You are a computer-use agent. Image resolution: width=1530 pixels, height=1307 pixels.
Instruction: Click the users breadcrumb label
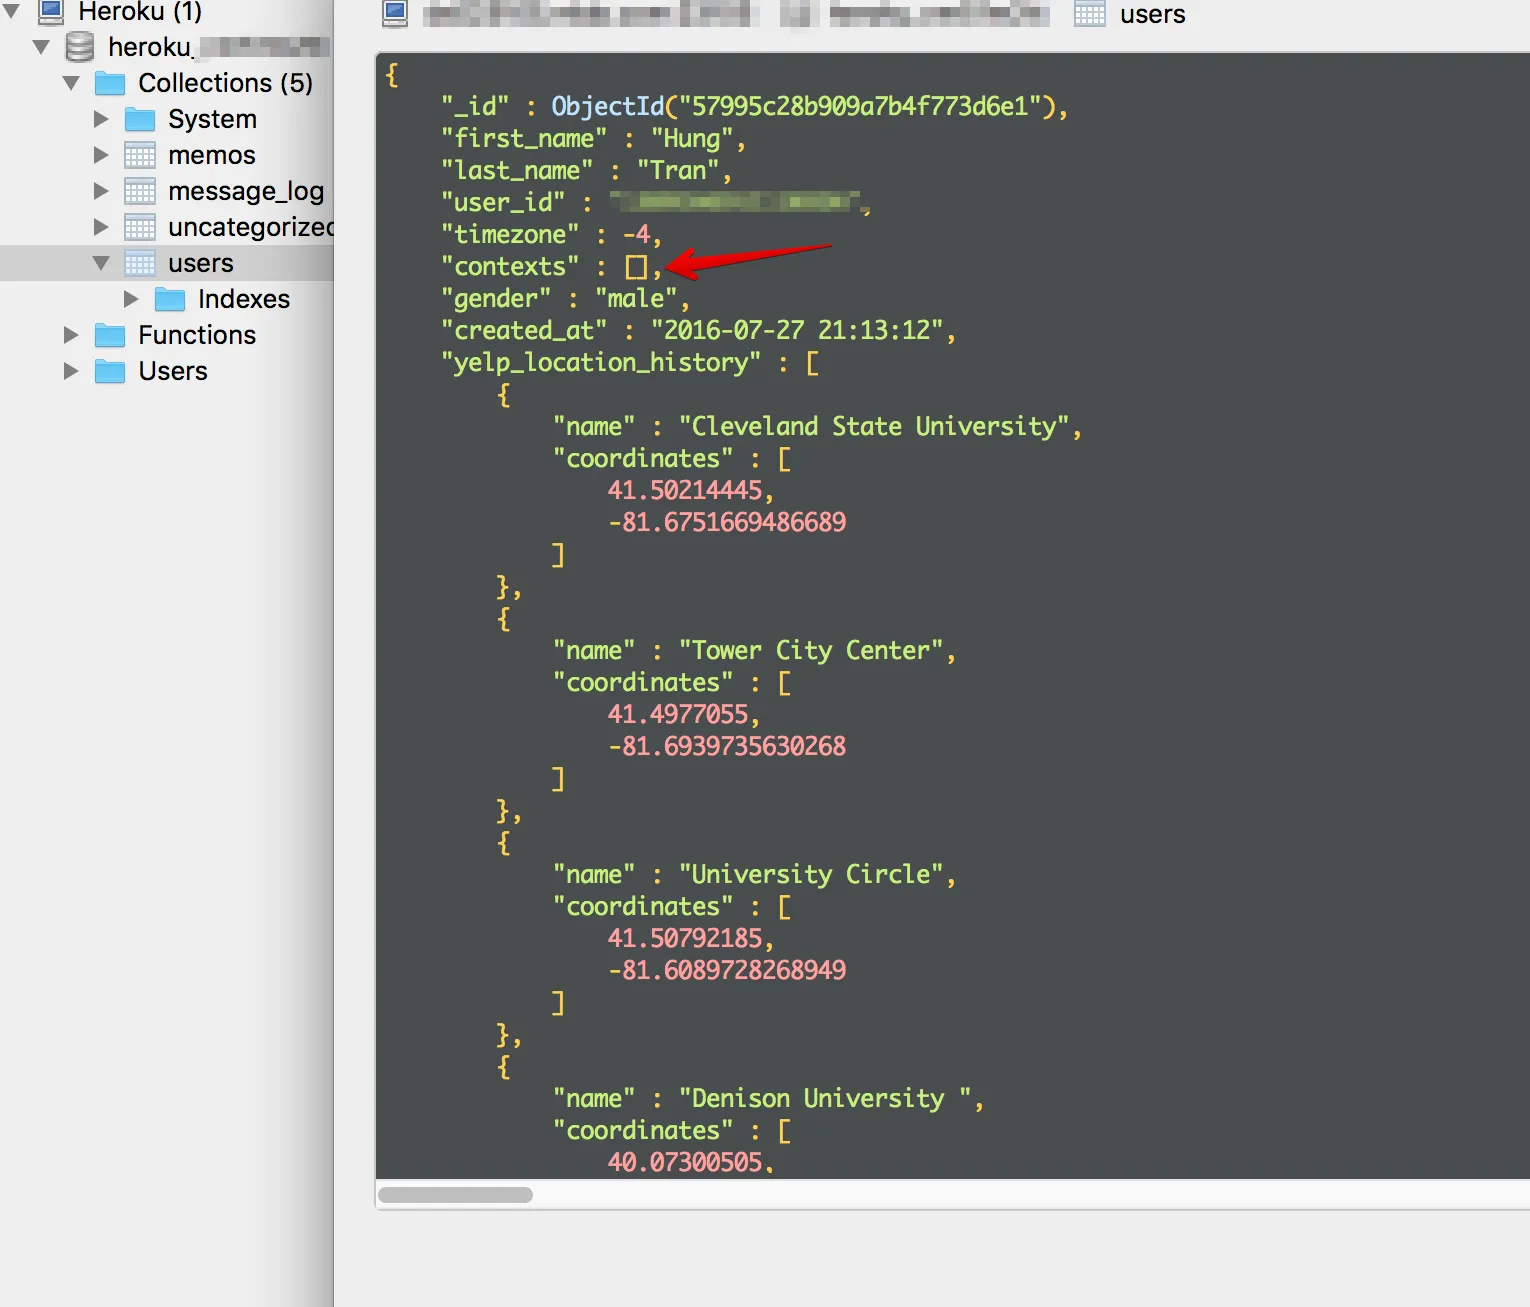pos(1152,14)
